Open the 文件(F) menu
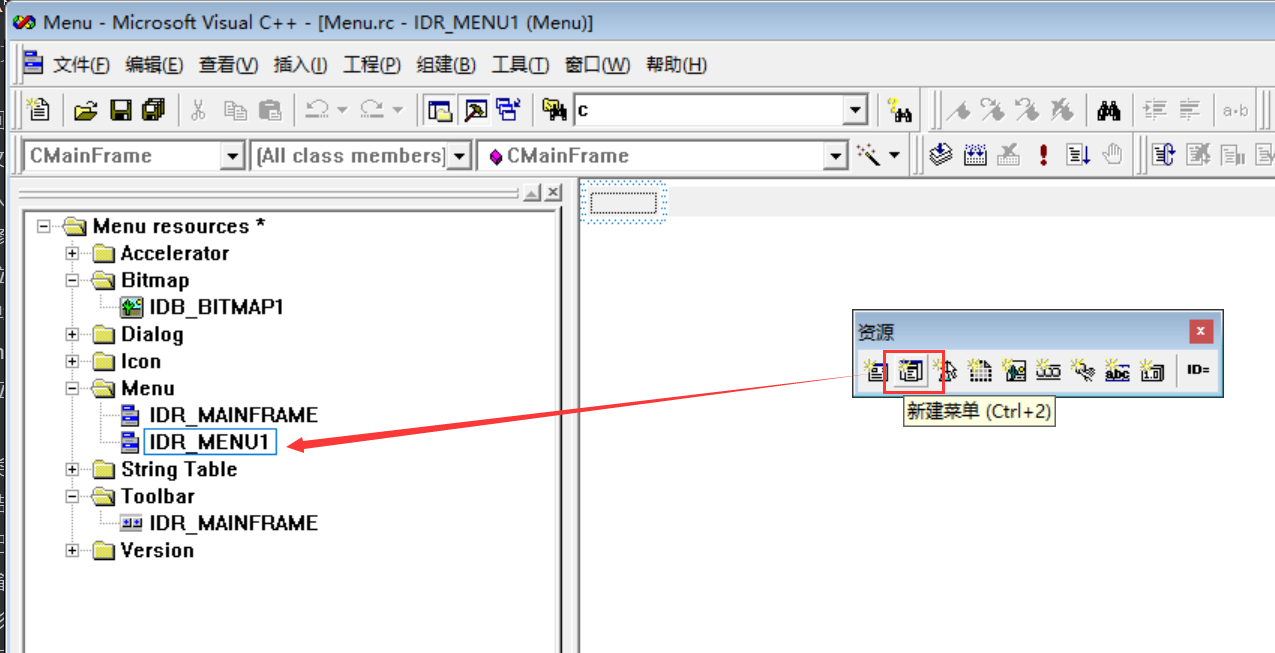The image size is (1275, 653). point(81,65)
